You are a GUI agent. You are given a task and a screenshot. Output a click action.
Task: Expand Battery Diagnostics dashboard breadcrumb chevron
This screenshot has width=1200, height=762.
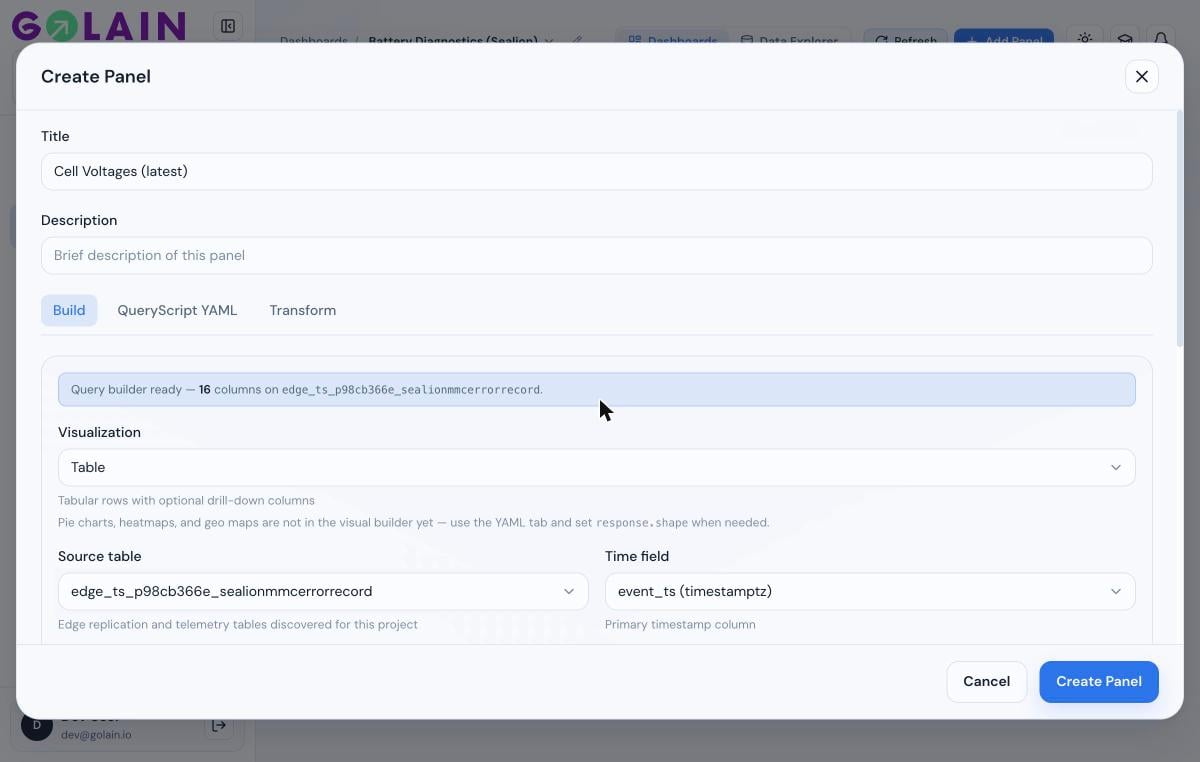[549, 41]
